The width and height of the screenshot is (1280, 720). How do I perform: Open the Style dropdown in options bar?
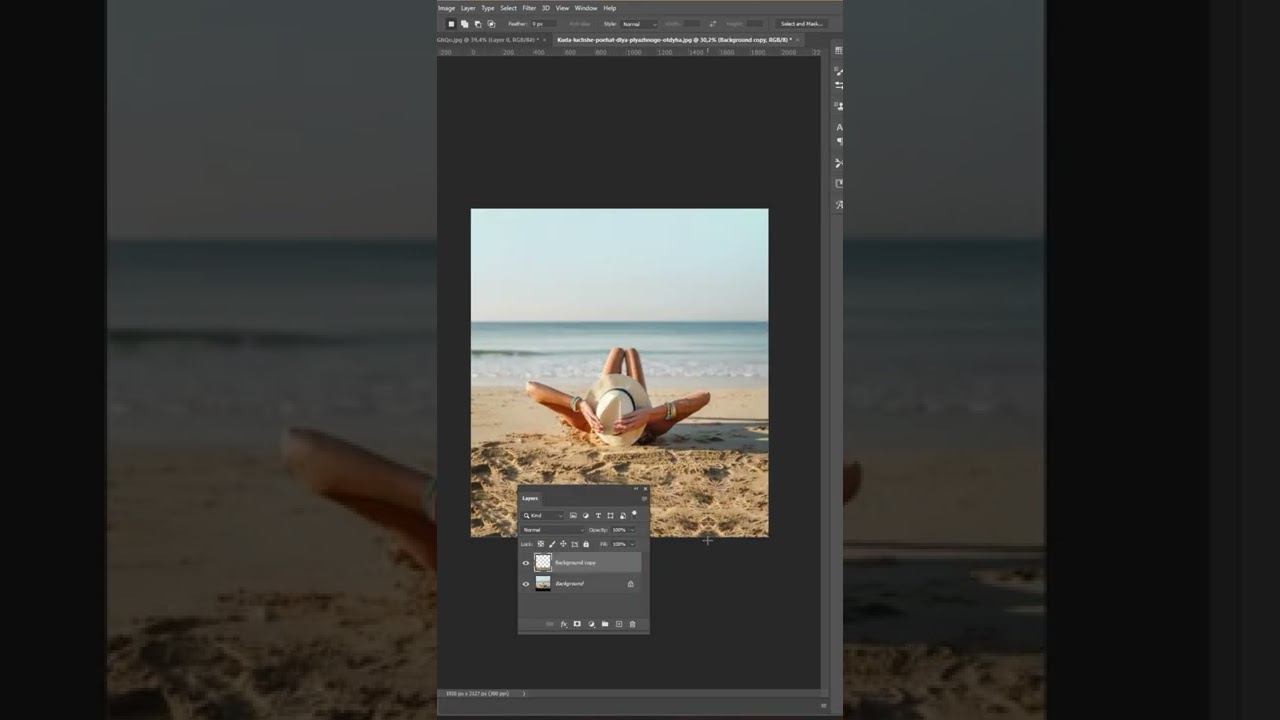coord(639,24)
